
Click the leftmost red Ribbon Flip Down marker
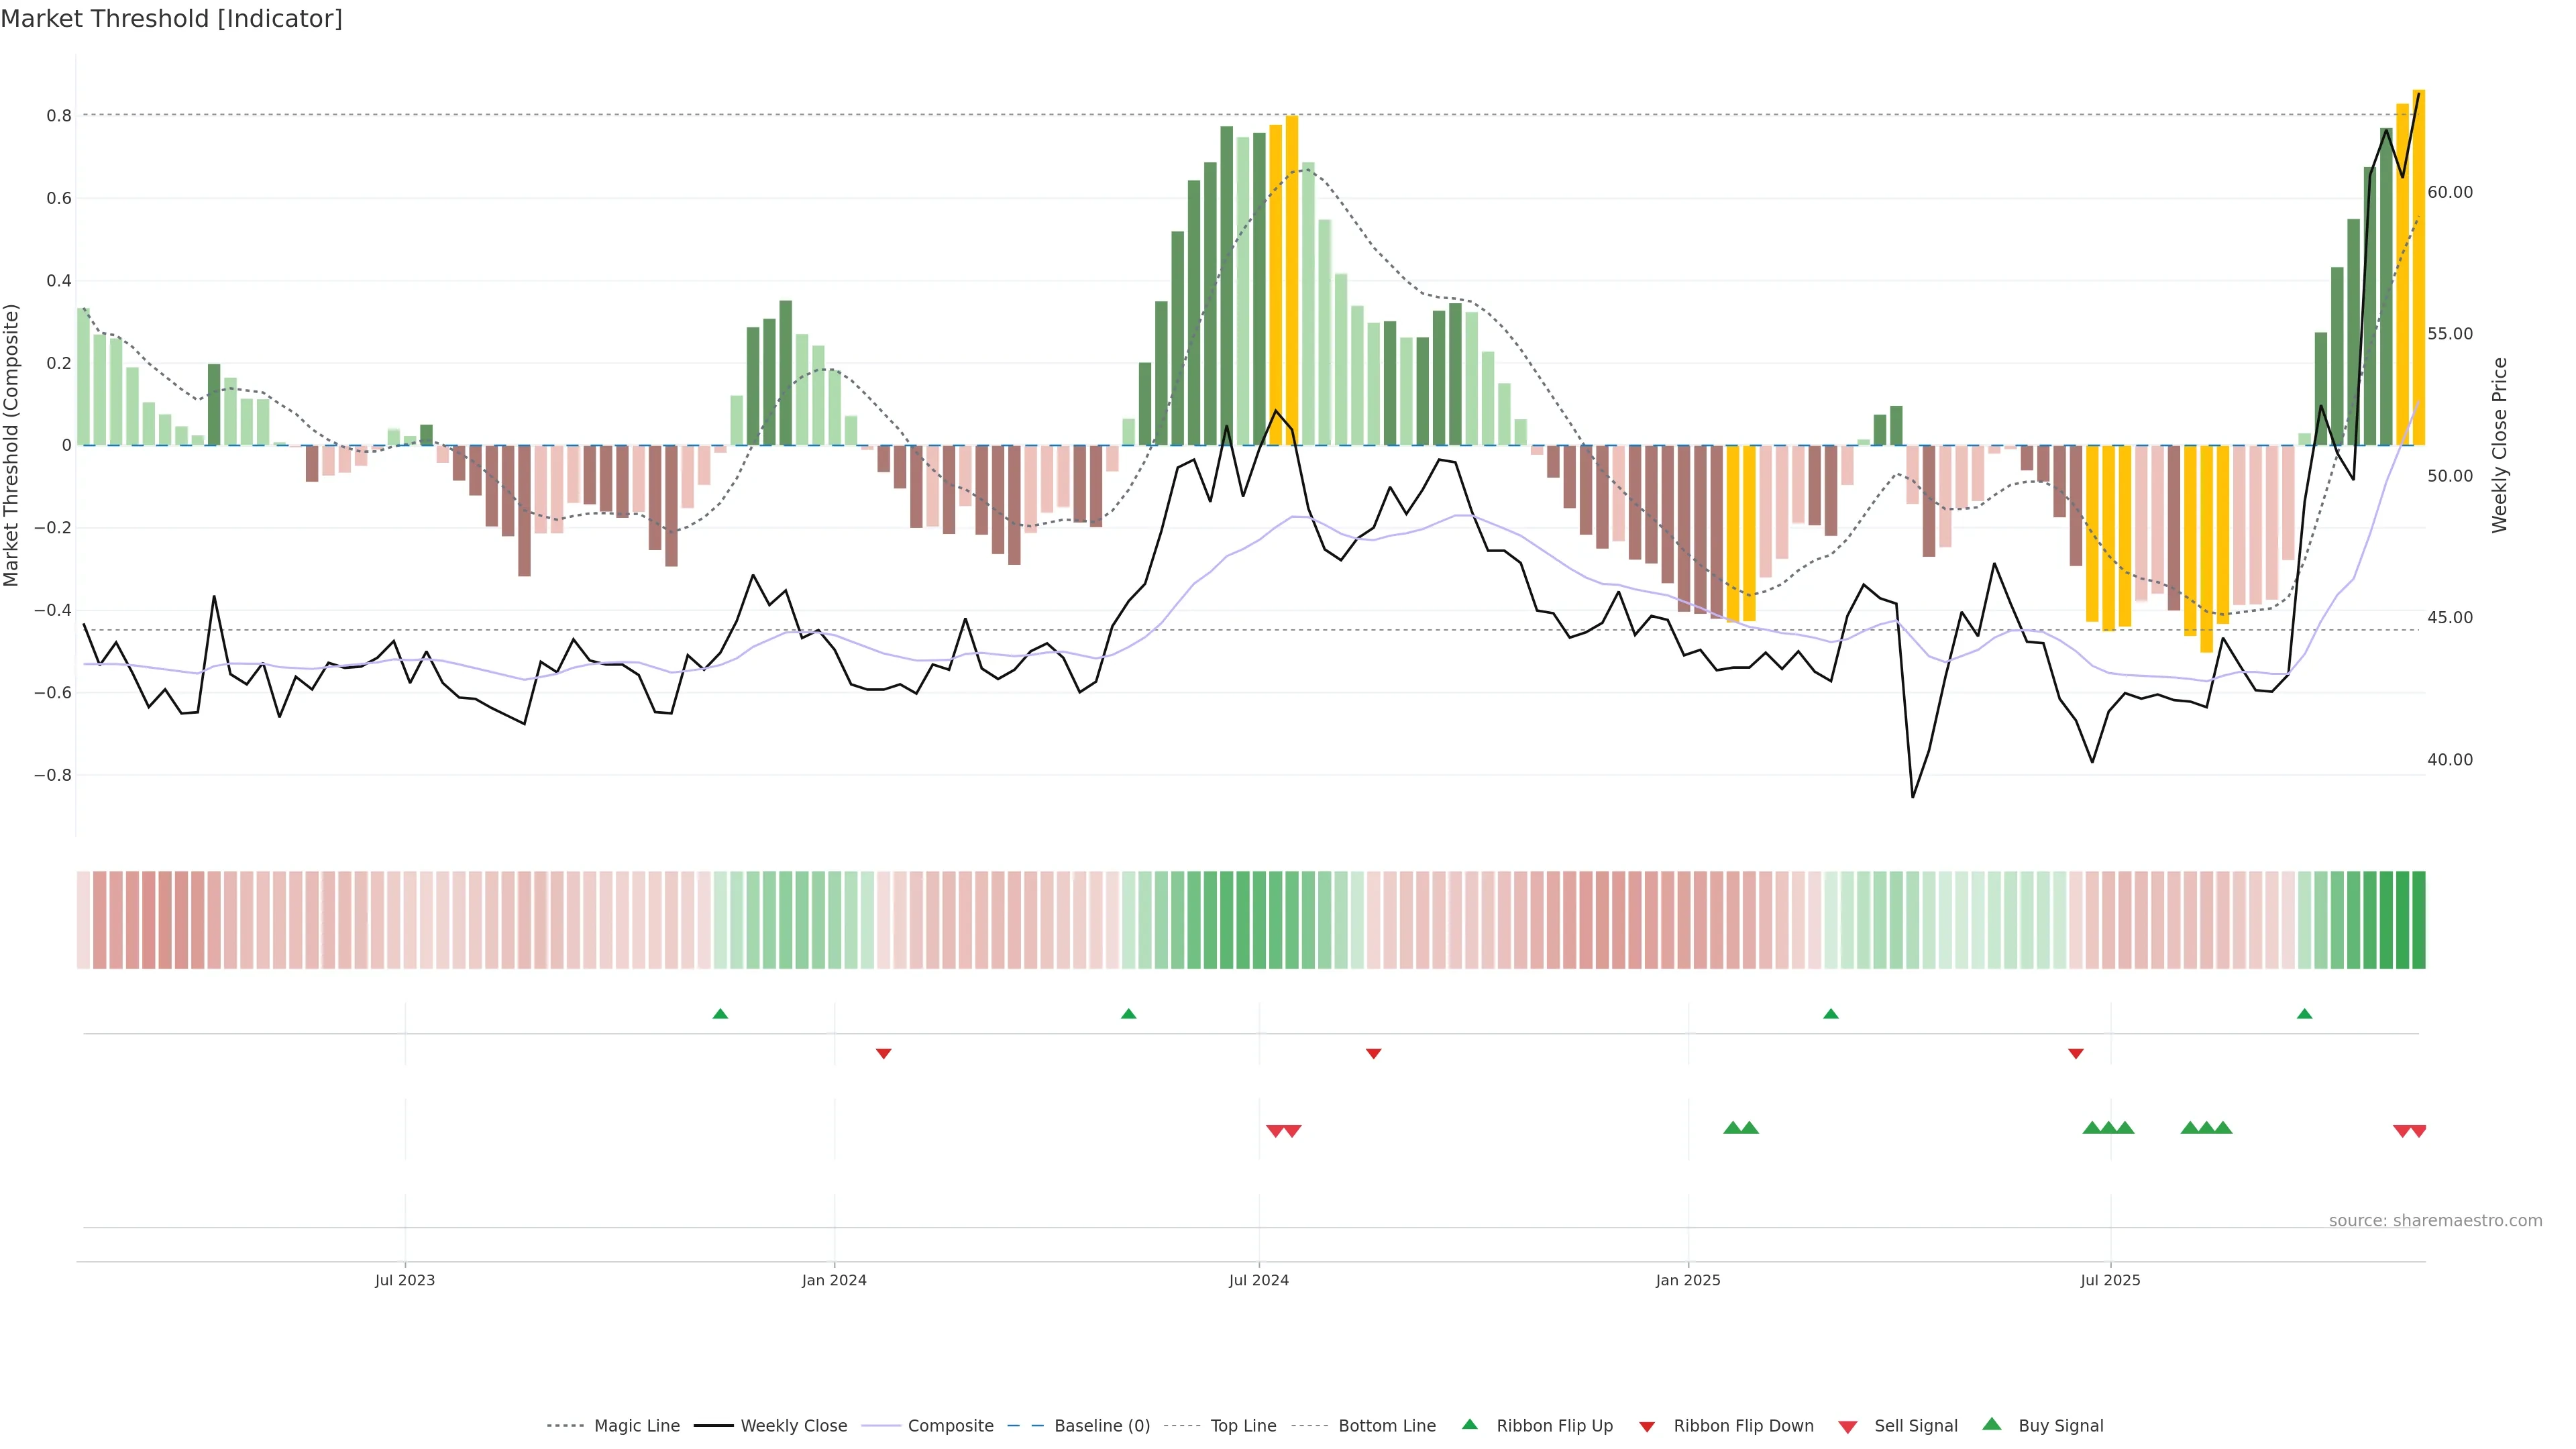[x=883, y=1053]
